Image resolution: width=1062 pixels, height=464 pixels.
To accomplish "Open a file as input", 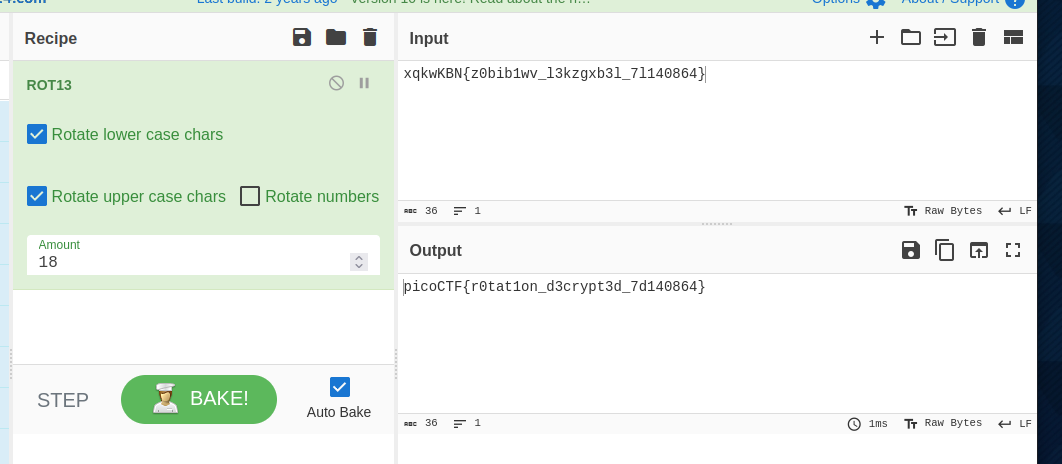I will click(945, 38).
